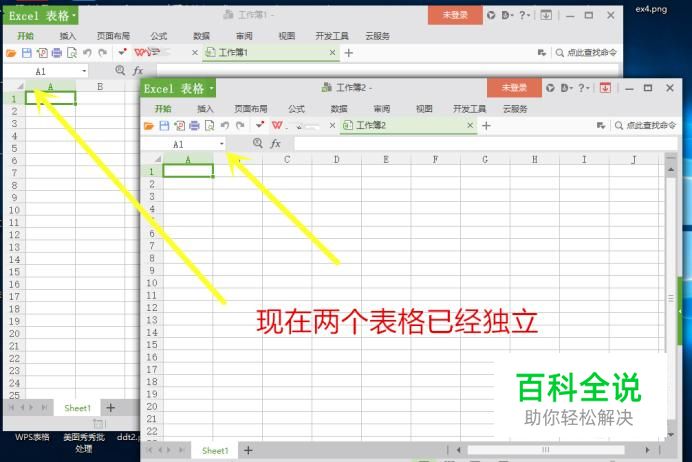The height and width of the screenshot is (462, 692).
Task: Select the 工作簿1 document tab
Action: (x=271, y=53)
